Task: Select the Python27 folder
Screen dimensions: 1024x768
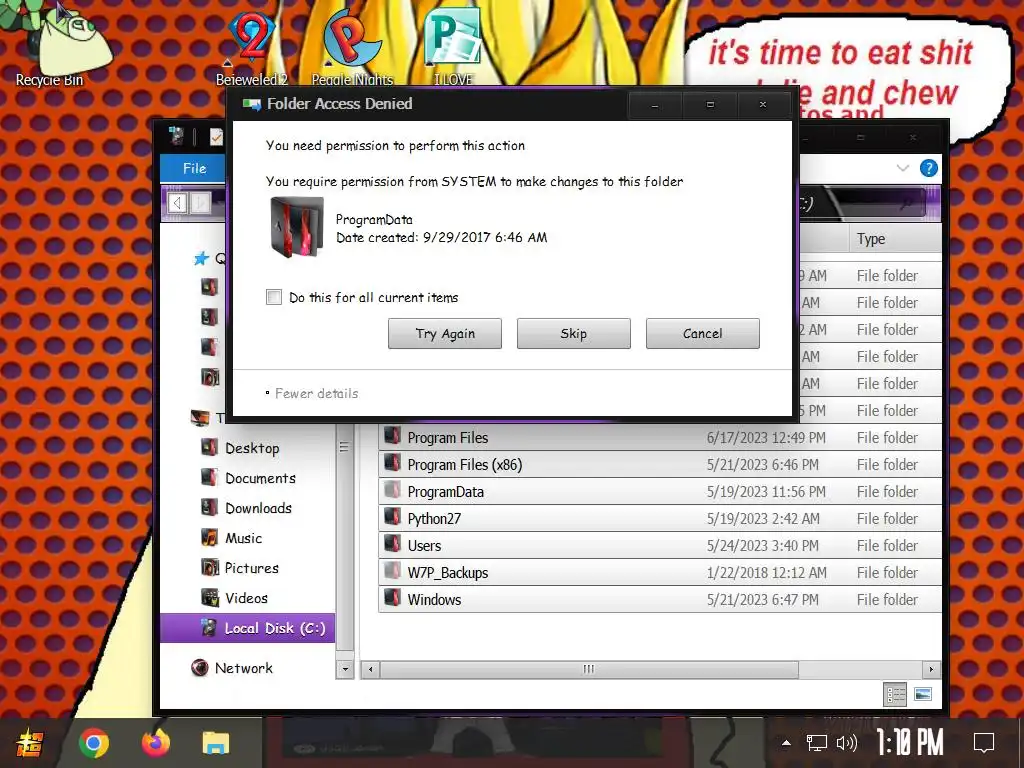Action: 660,519
